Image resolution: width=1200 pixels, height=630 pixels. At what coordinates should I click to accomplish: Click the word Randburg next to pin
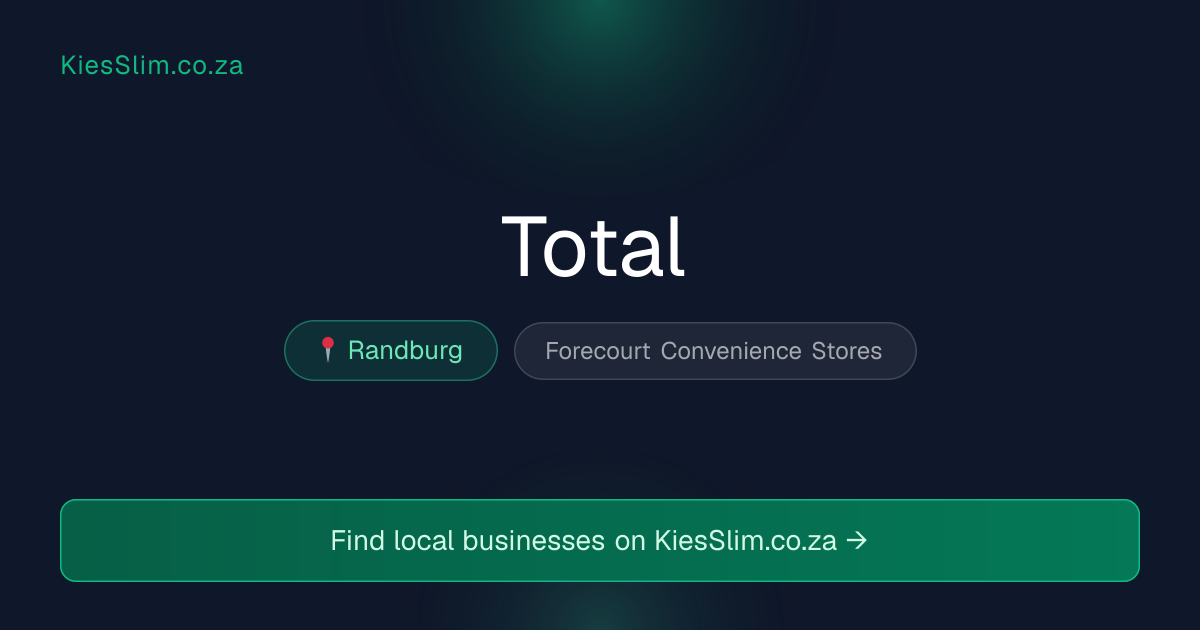point(405,350)
